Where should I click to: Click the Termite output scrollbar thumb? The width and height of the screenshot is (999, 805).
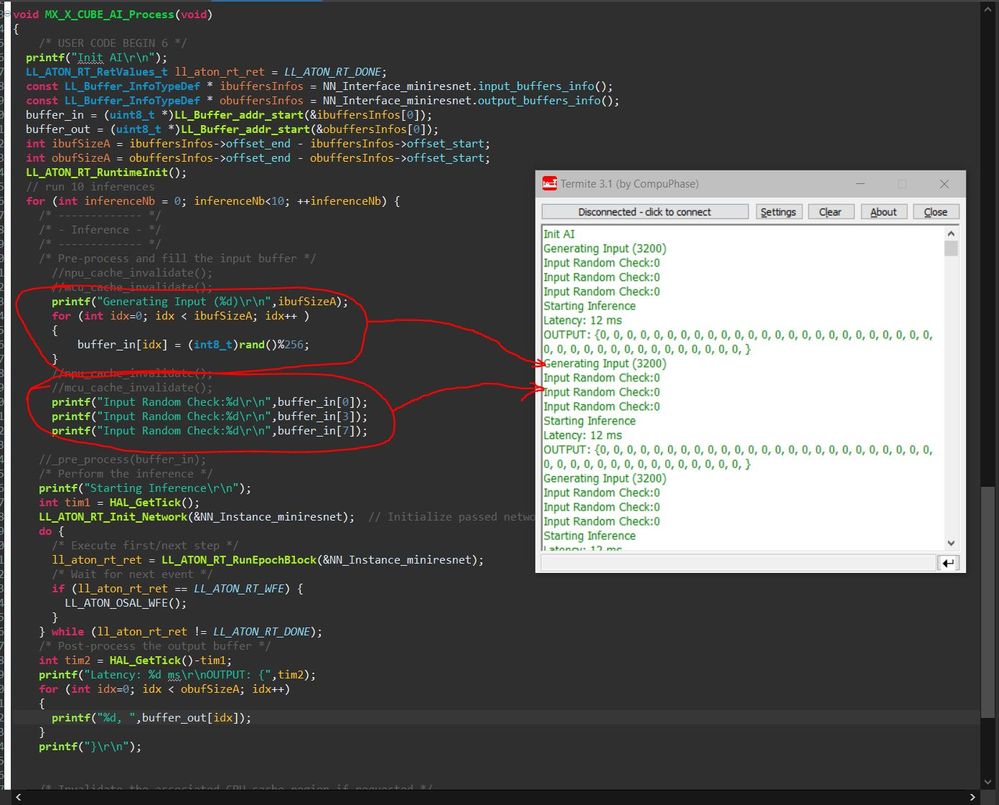click(951, 249)
